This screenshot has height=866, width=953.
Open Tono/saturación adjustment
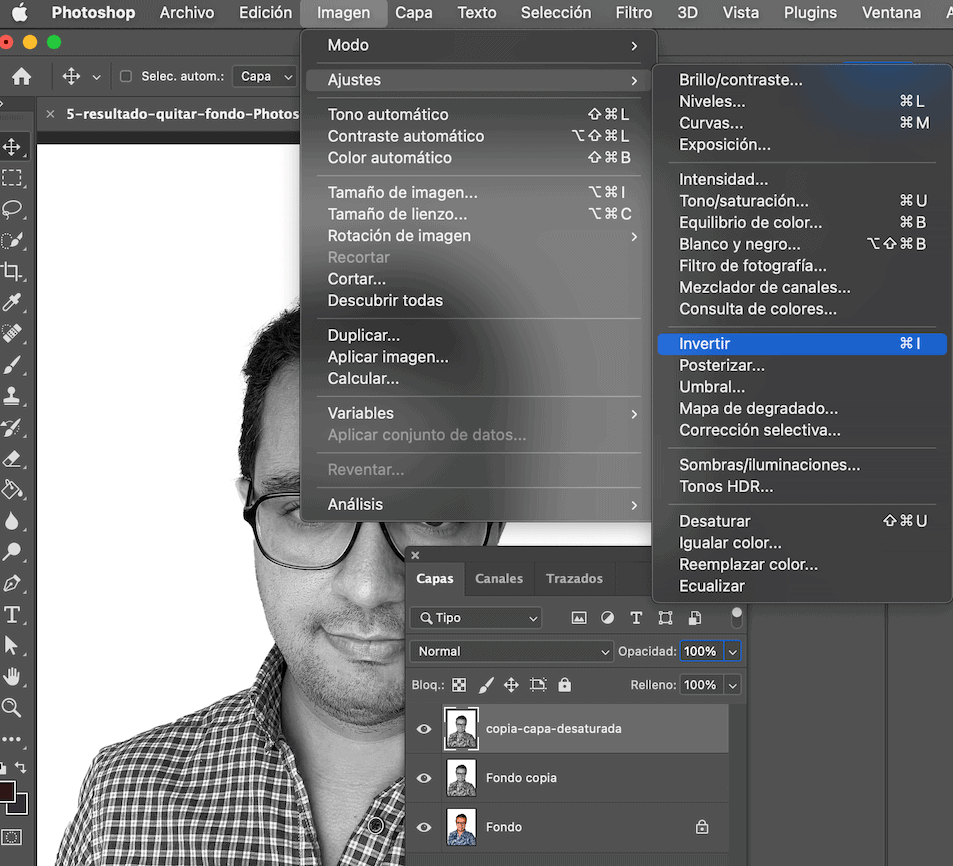click(802, 201)
